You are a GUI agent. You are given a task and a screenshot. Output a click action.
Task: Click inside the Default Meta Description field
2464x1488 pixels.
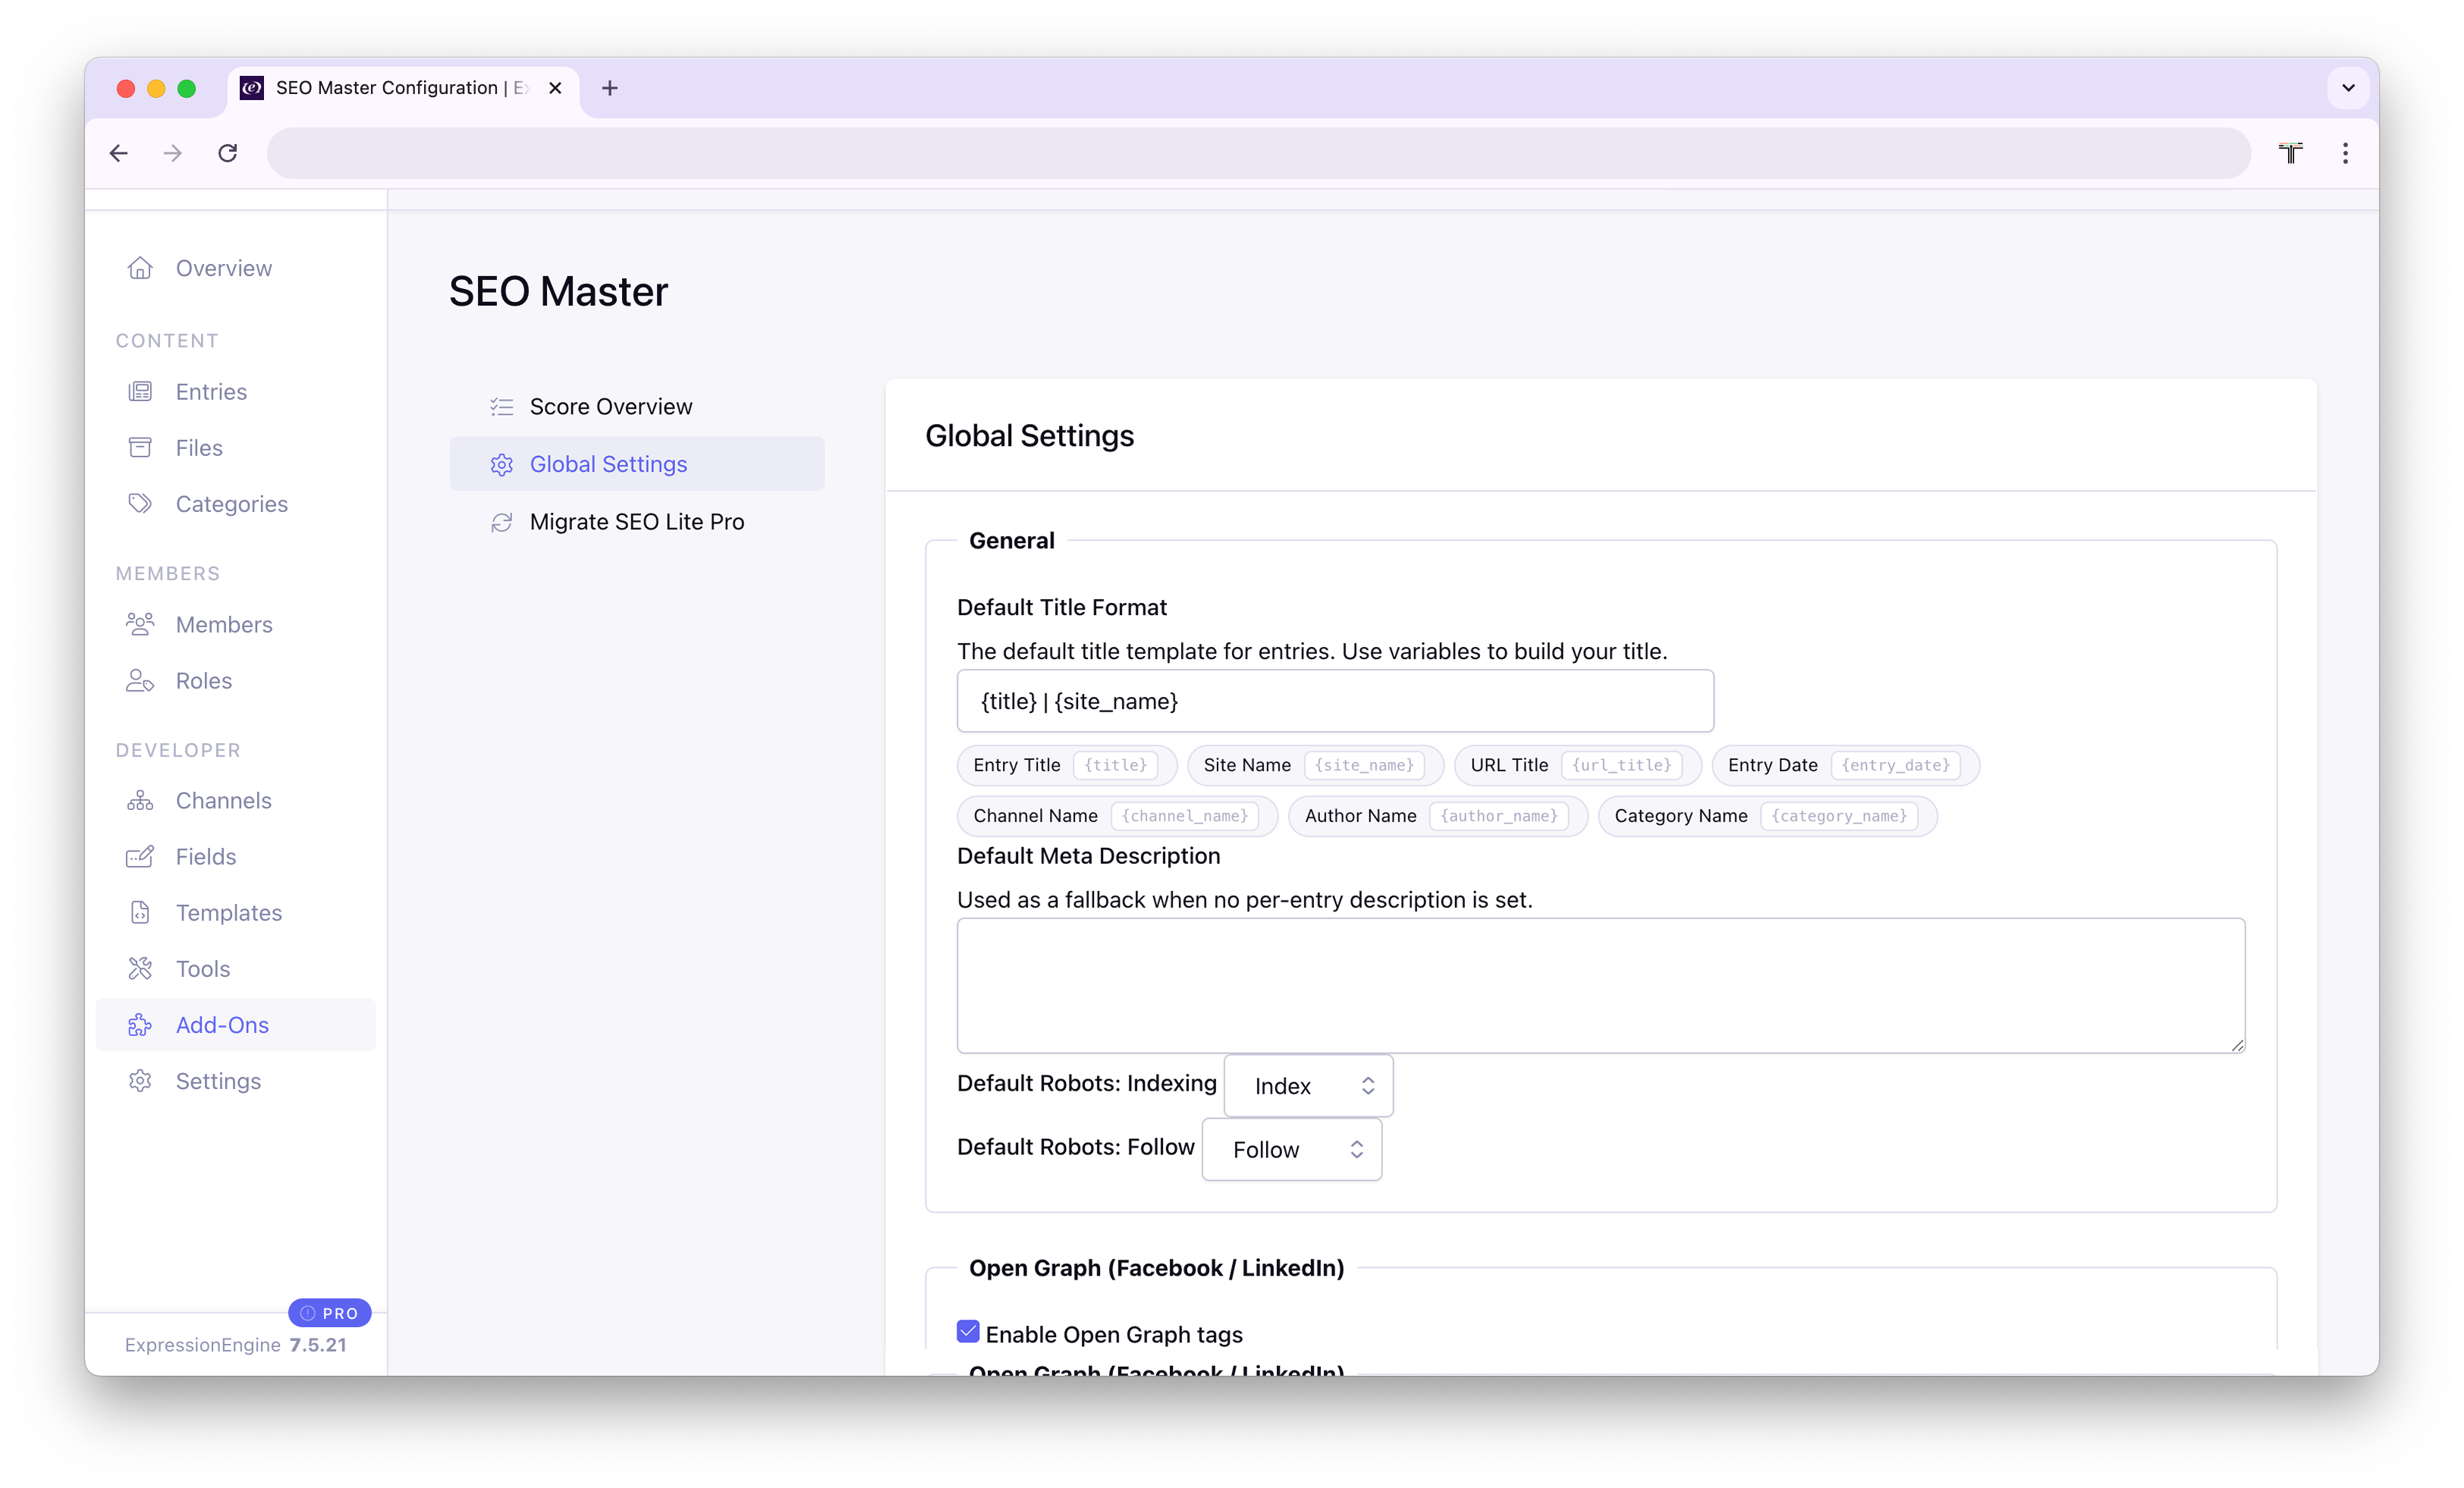tap(1600, 985)
